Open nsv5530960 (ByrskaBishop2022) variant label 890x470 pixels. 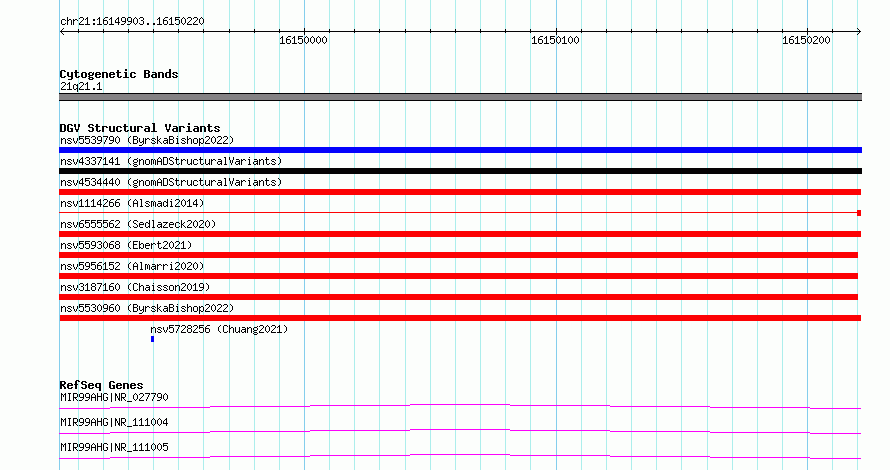click(x=147, y=308)
